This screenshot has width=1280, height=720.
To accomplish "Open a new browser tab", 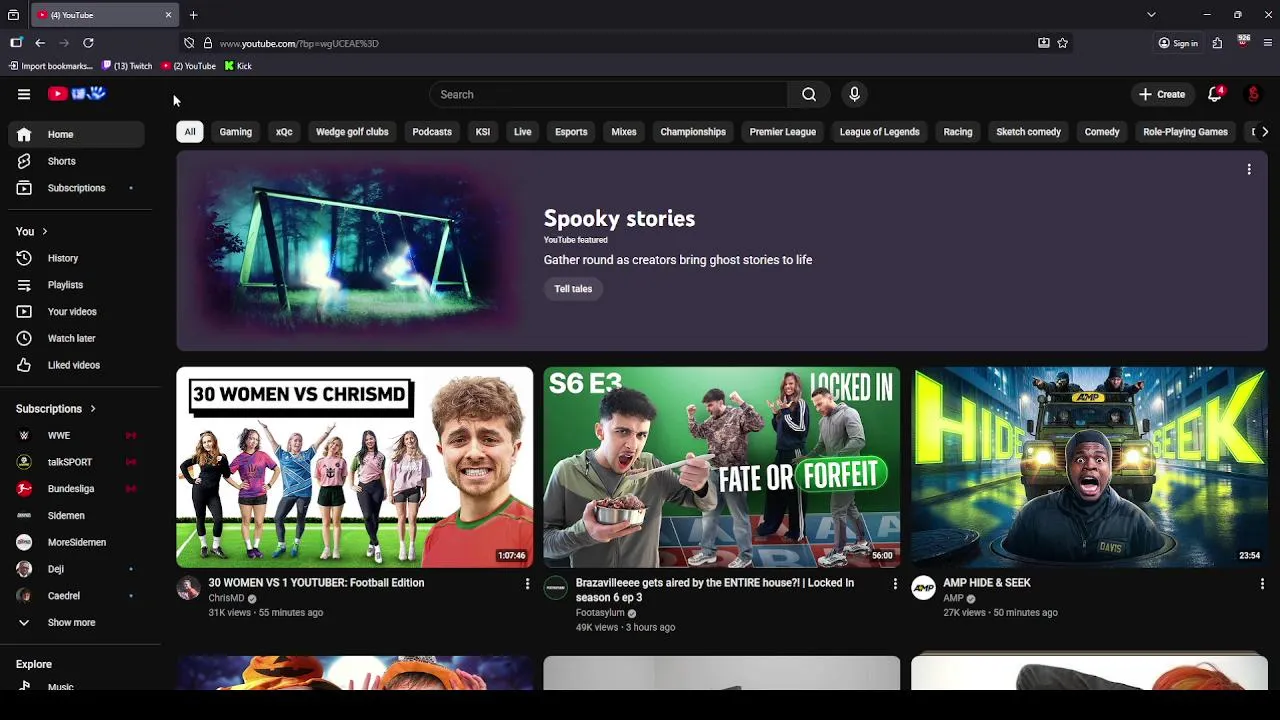I will (193, 15).
